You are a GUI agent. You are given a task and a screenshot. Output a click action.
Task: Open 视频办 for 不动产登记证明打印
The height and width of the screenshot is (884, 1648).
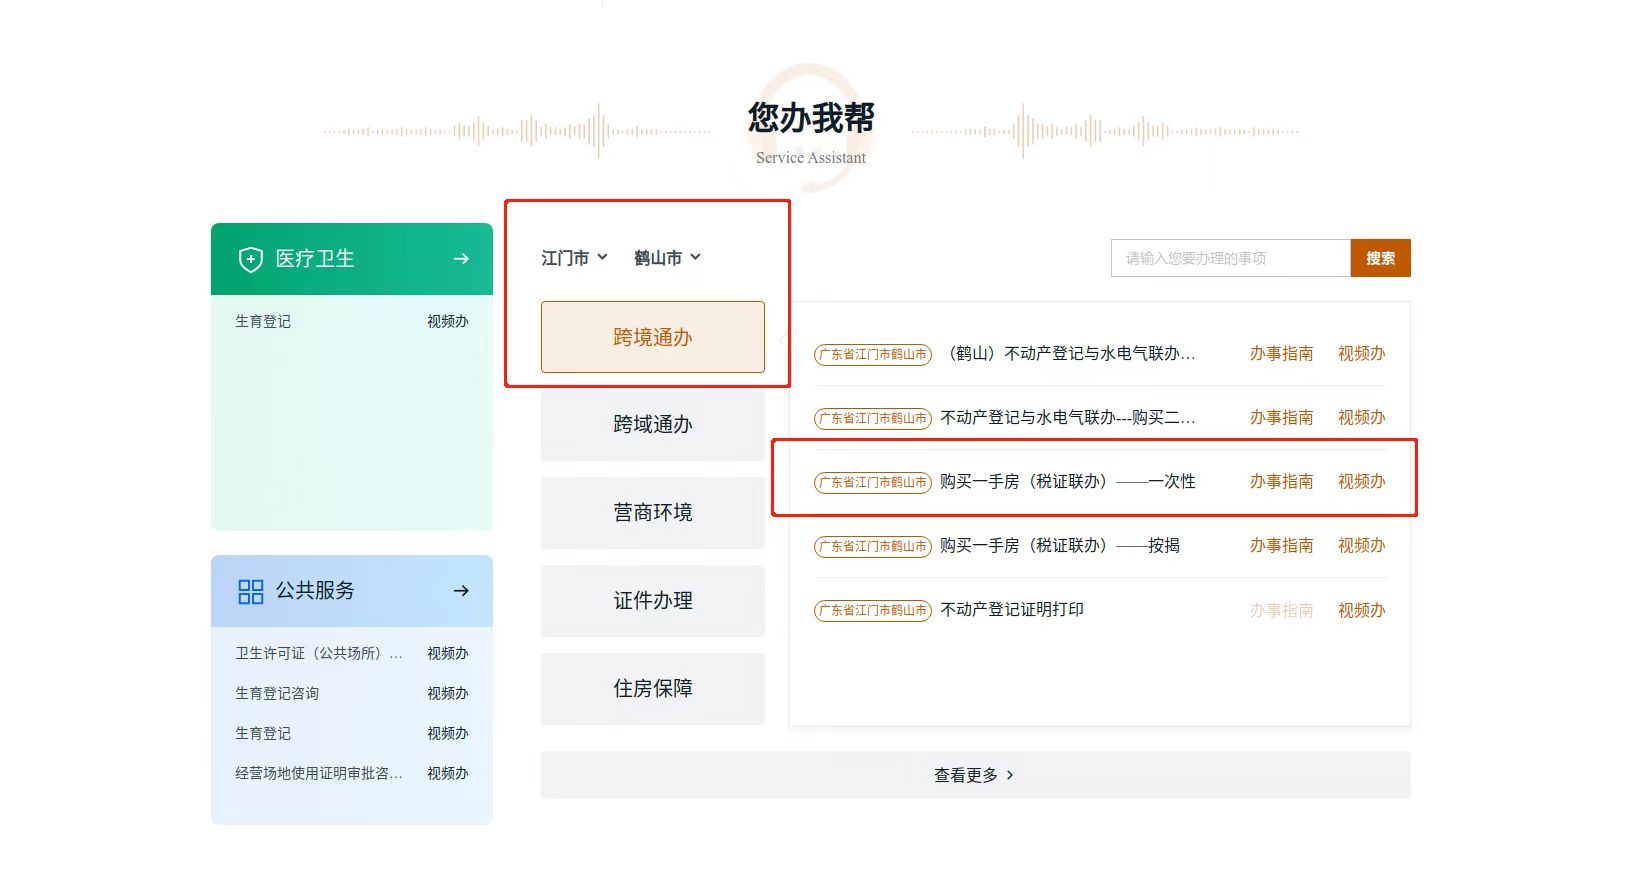[1361, 610]
